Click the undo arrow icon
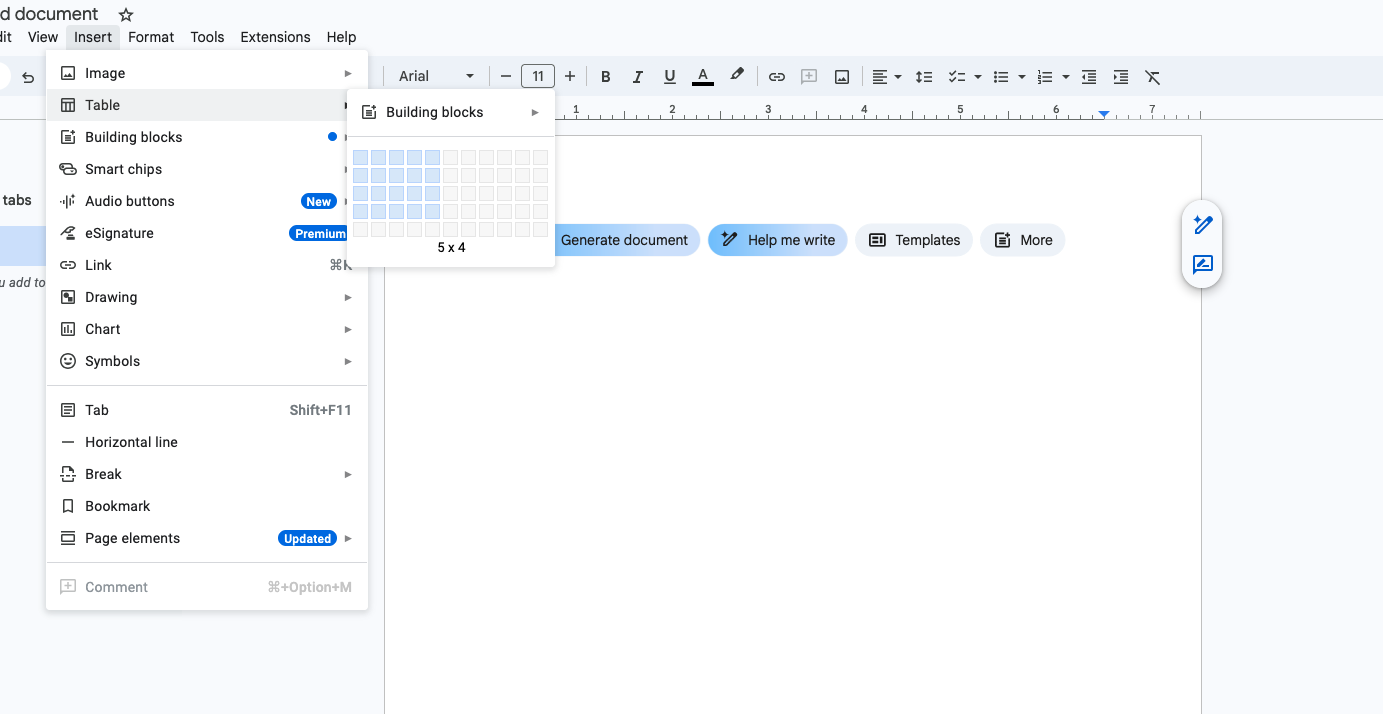This screenshot has width=1383, height=714. [x=28, y=77]
